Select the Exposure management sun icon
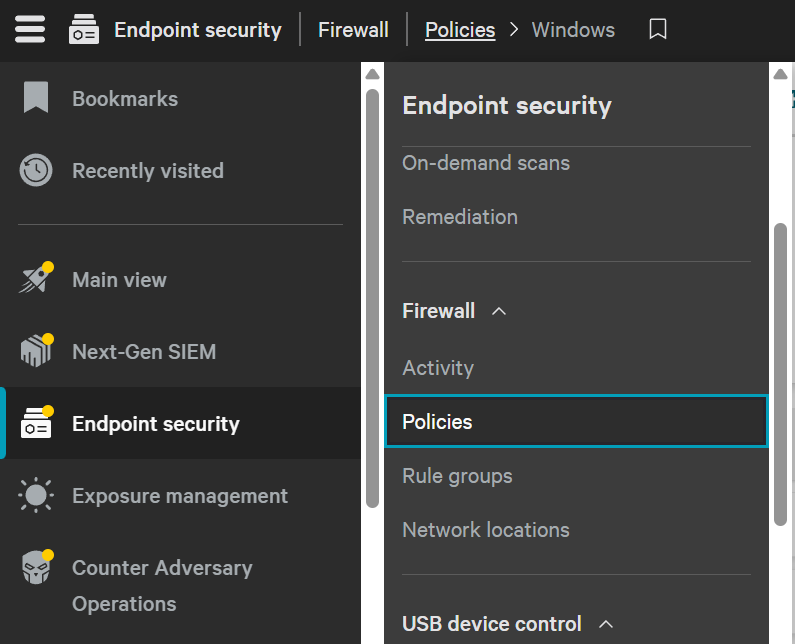 tap(36, 495)
